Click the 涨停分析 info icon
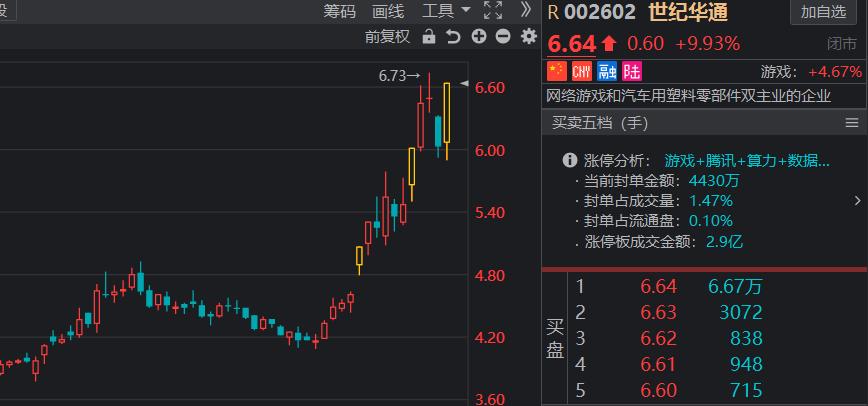 pos(570,161)
